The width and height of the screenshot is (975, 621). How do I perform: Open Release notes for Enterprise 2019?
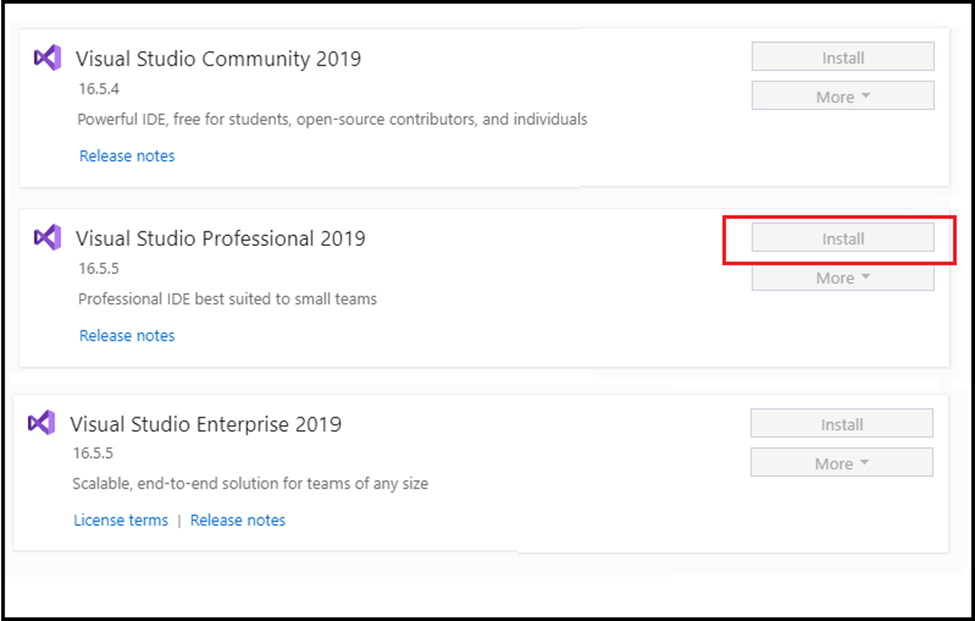(x=238, y=520)
